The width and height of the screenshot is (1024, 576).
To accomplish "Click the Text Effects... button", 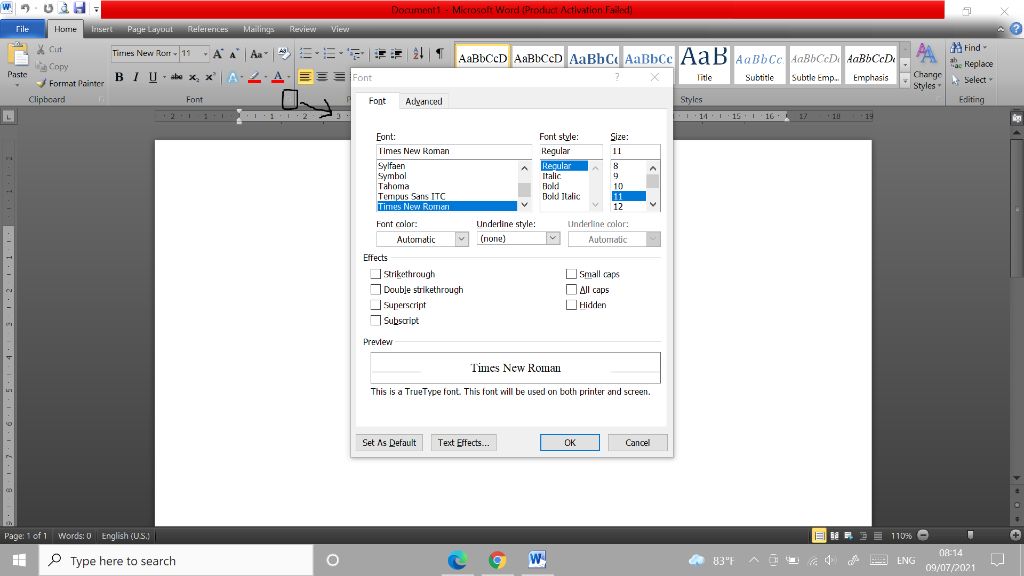I will click(464, 443).
